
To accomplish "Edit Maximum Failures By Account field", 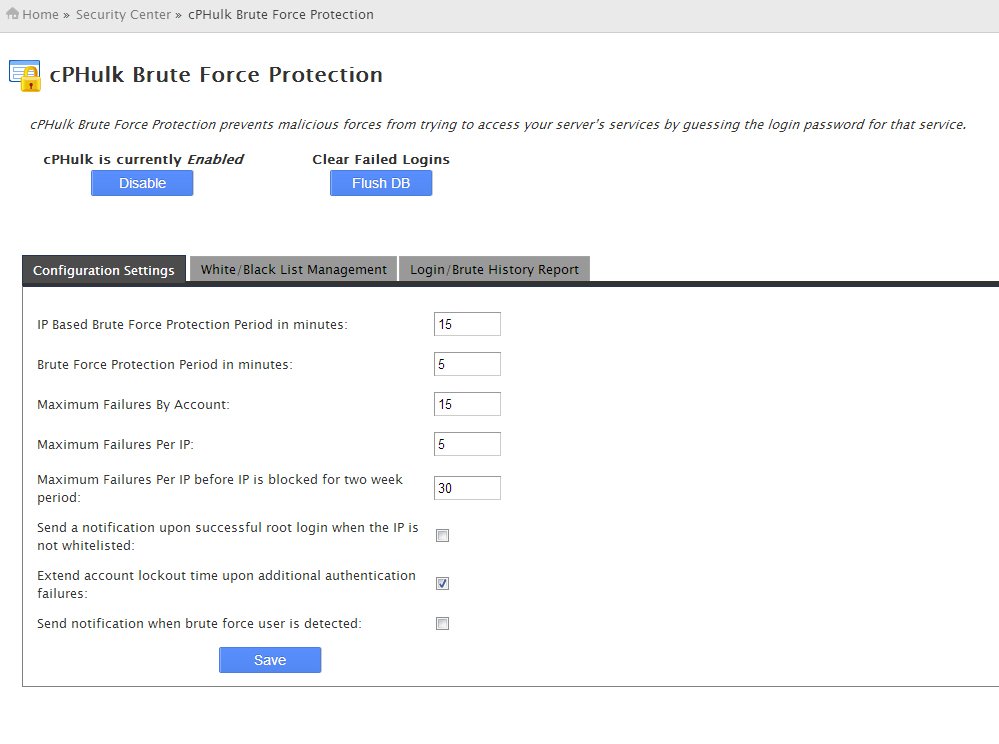I will tap(467, 404).
